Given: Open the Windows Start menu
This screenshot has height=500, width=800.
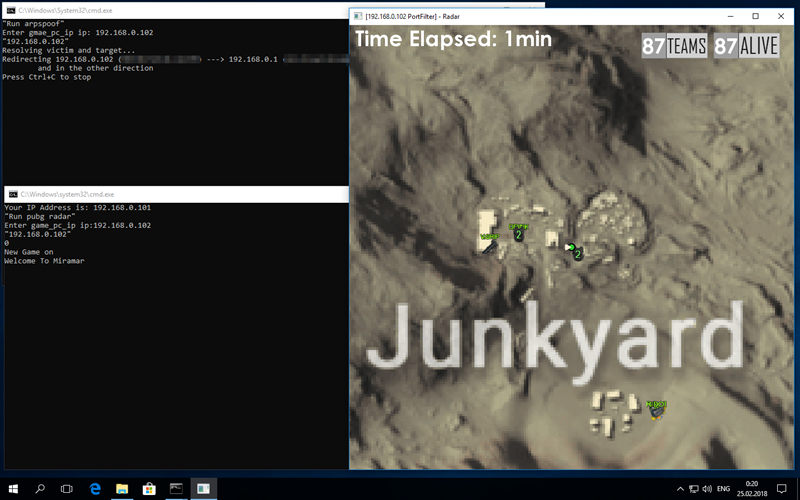Looking at the screenshot, I should [x=13, y=489].
